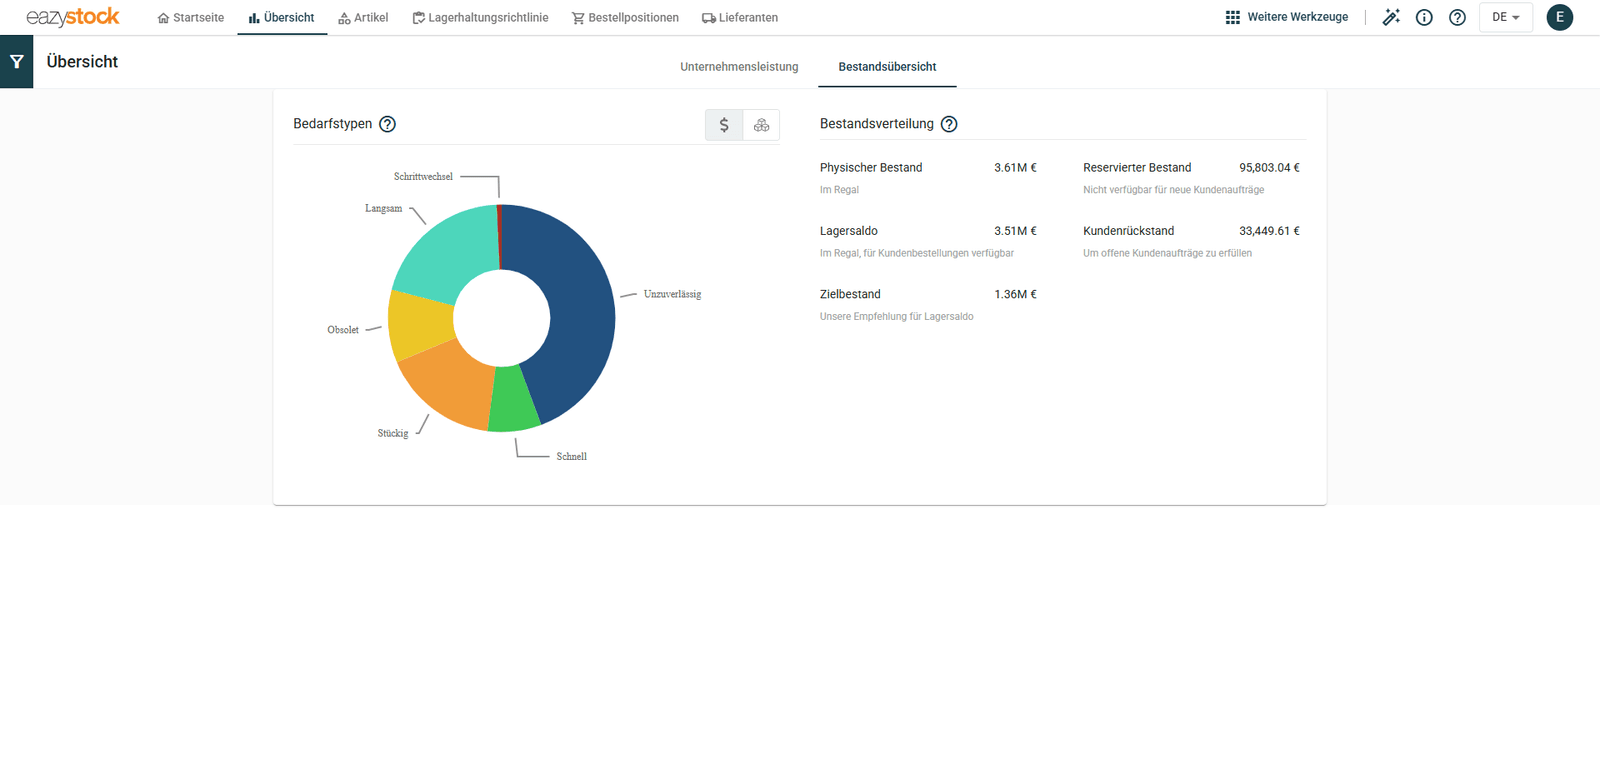Click the Schrittwechsel chart label
1600x764 pixels.
point(423,177)
